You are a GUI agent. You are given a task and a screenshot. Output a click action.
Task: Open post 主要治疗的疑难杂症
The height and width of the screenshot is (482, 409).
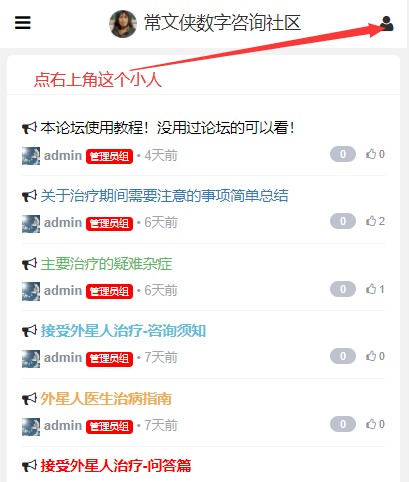point(106,264)
